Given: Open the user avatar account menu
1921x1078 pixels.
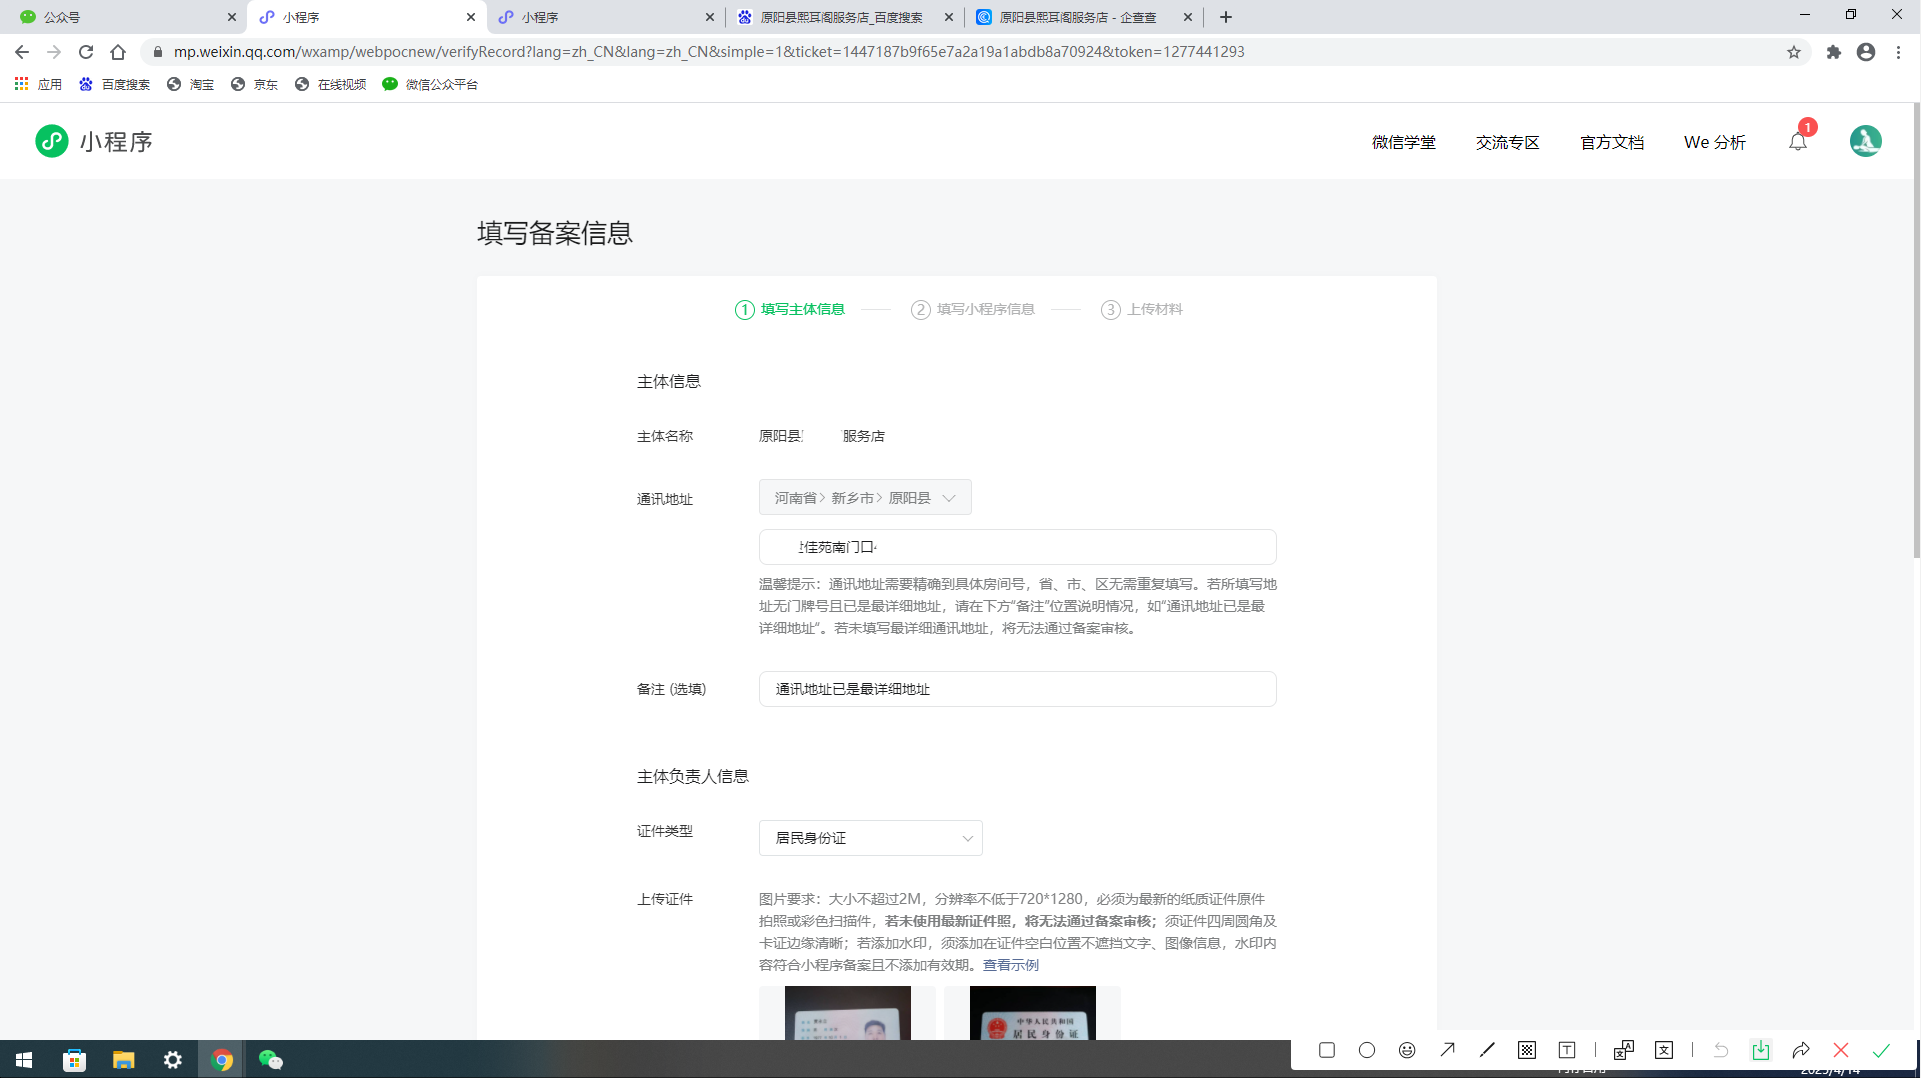Looking at the screenshot, I should click(x=1865, y=142).
